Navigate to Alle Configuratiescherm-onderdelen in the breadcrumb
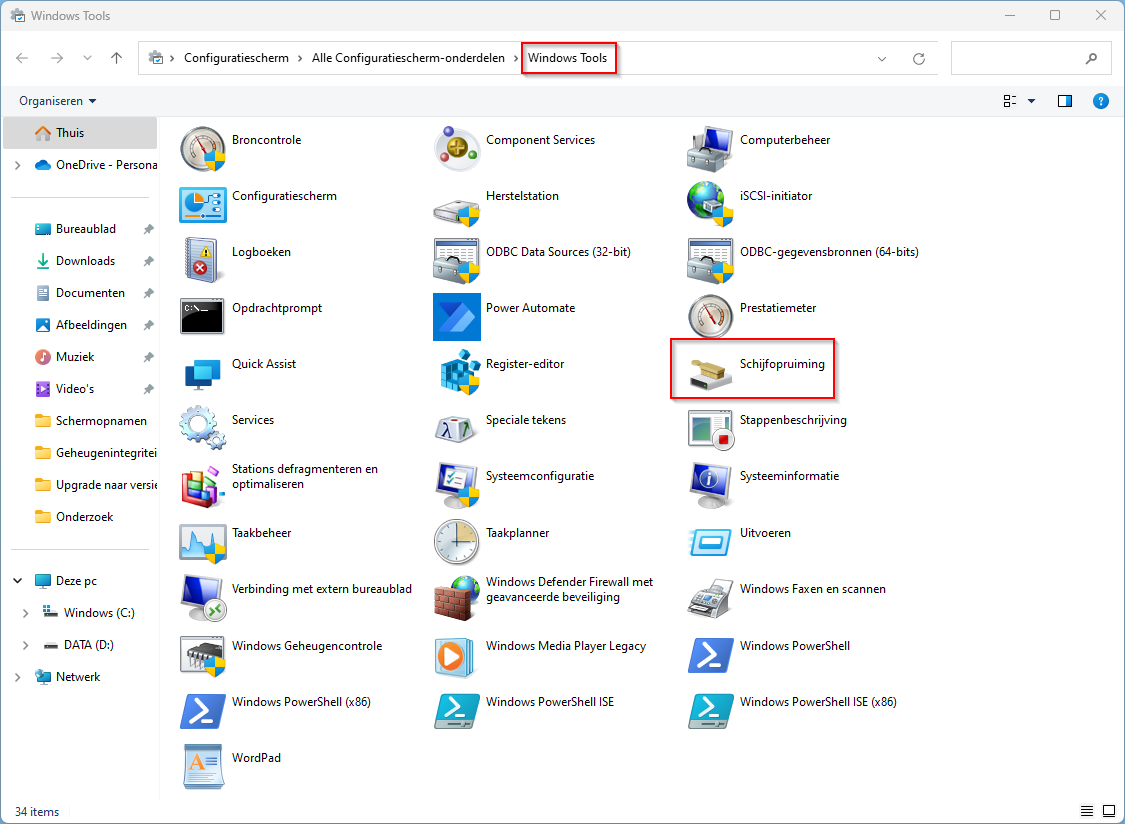 408,58
